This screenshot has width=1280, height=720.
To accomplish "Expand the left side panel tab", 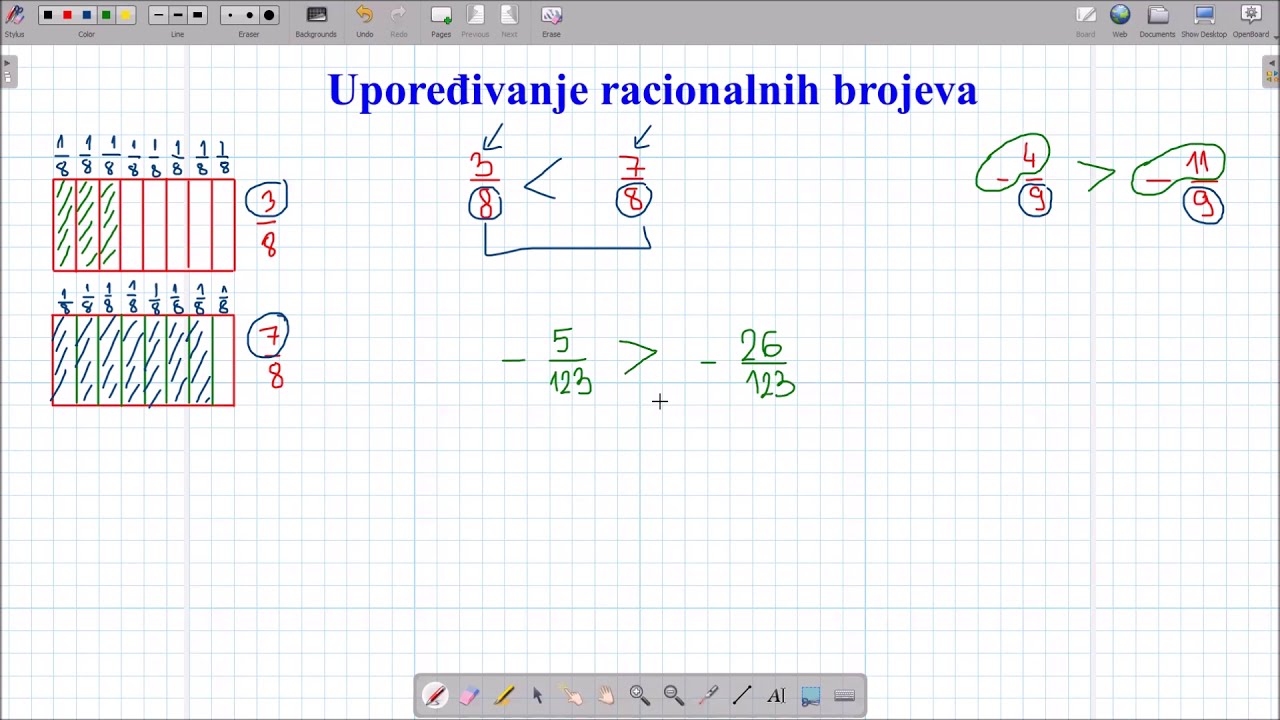I will (8, 72).
